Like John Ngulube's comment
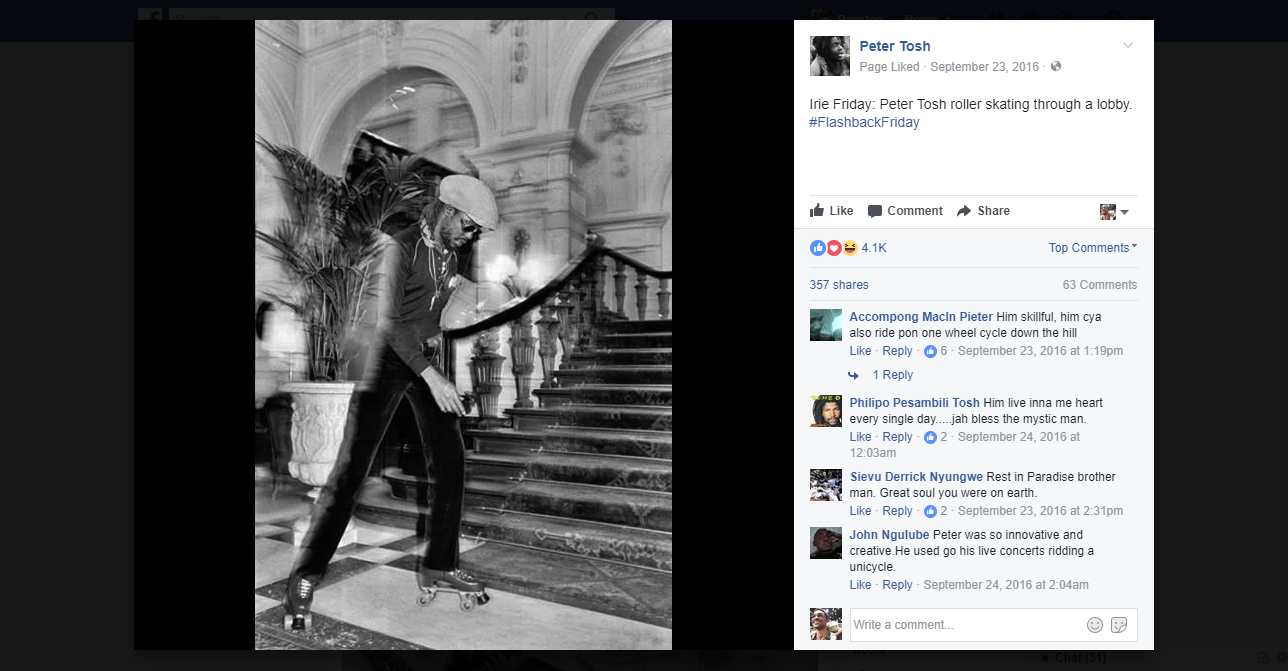This screenshot has height=671, width=1288. click(x=860, y=585)
